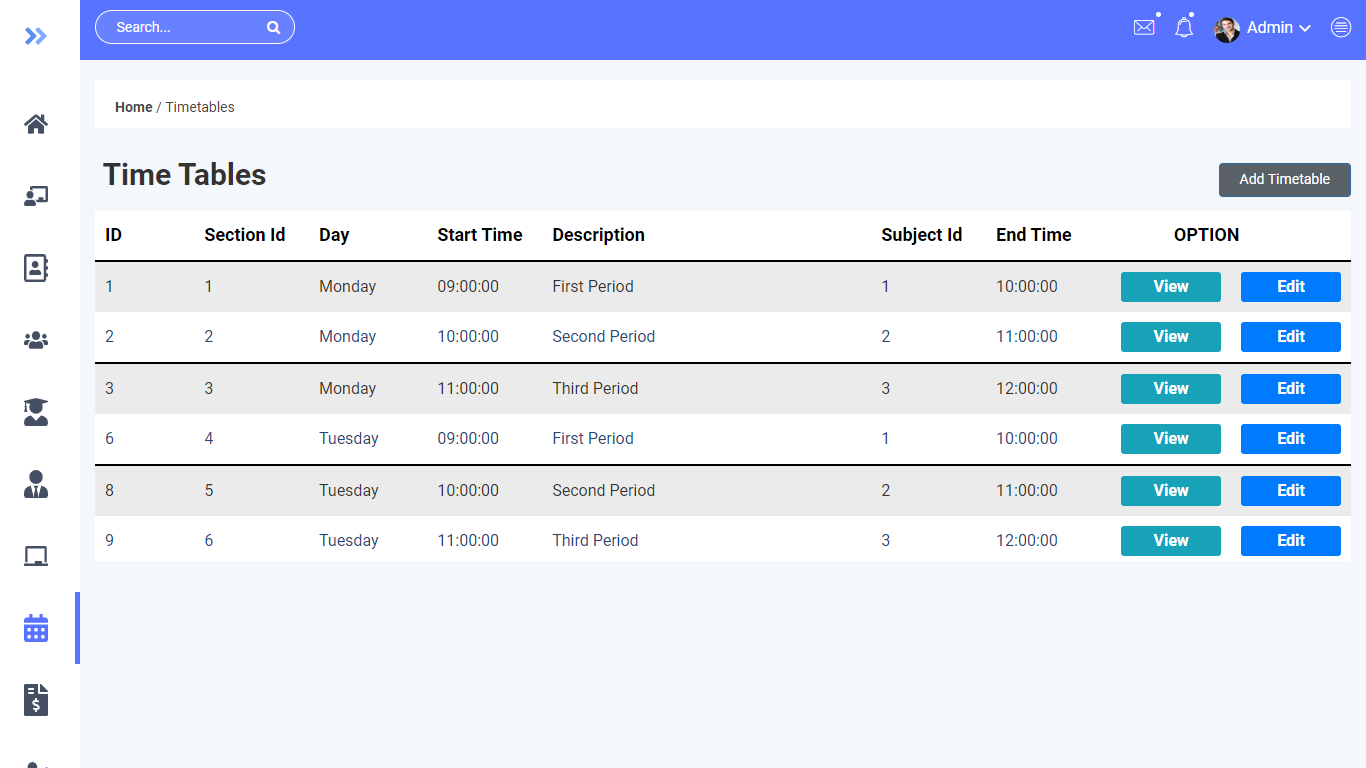Viewport: 1366px width, 768px height.
Task: Select the calendar timetable sidebar icon
Action: [x=36, y=628]
